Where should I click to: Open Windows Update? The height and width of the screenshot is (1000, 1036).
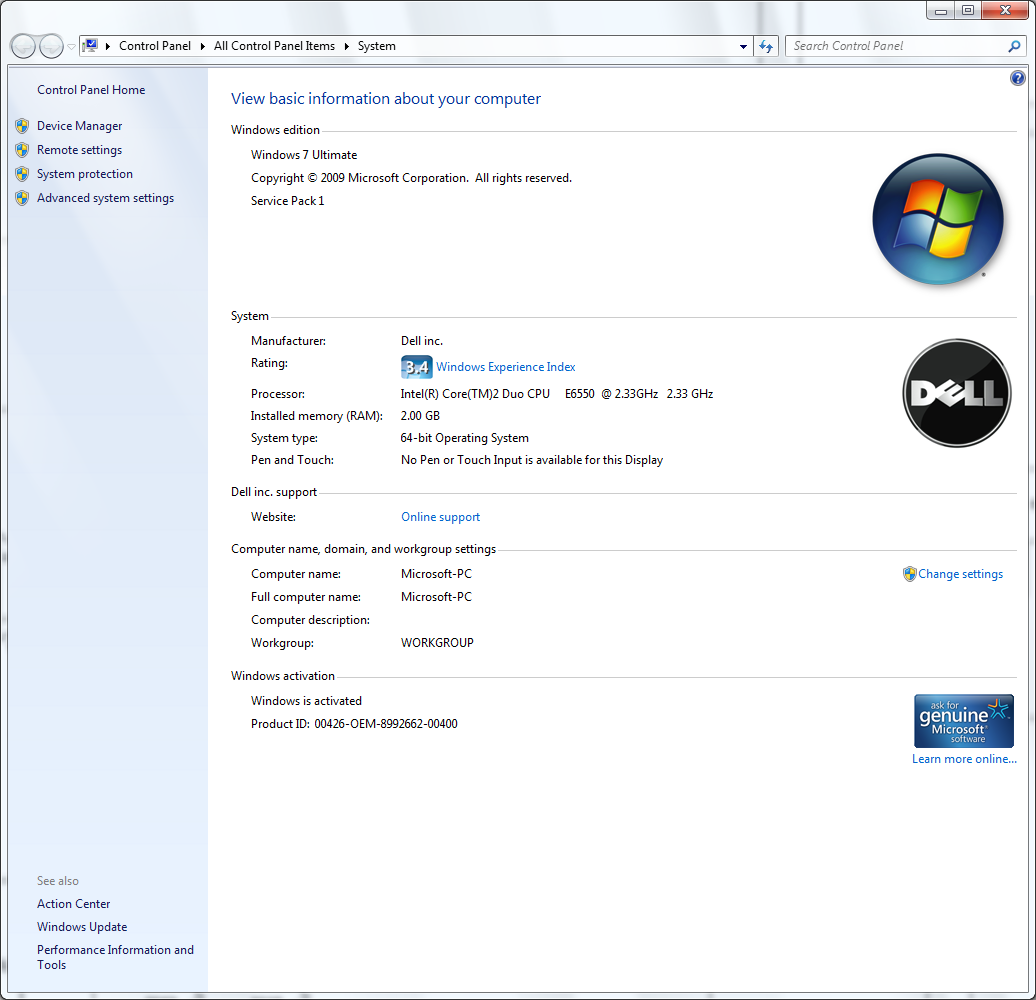[x=82, y=927]
